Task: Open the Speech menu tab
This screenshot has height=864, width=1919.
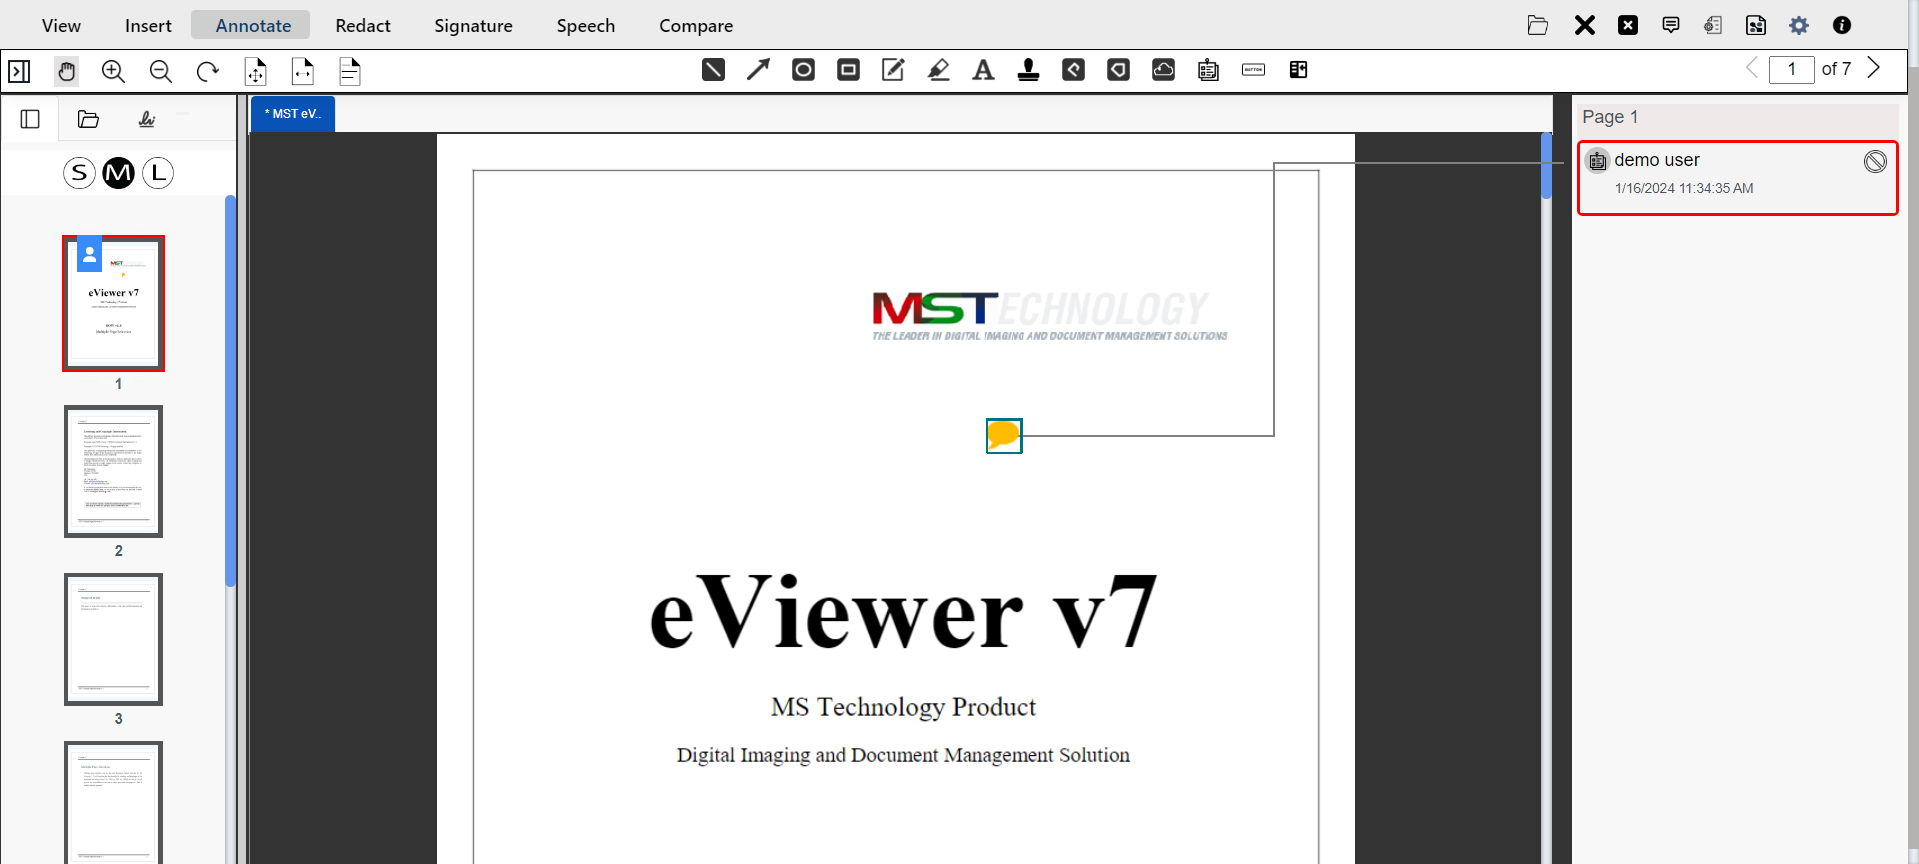Action: [586, 25]
